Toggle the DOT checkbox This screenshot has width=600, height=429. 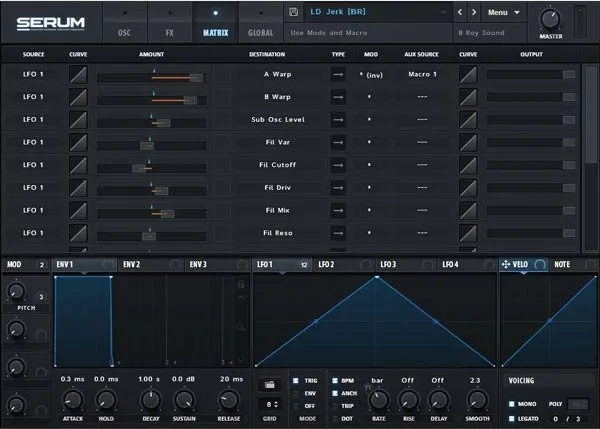click(335, 419)
